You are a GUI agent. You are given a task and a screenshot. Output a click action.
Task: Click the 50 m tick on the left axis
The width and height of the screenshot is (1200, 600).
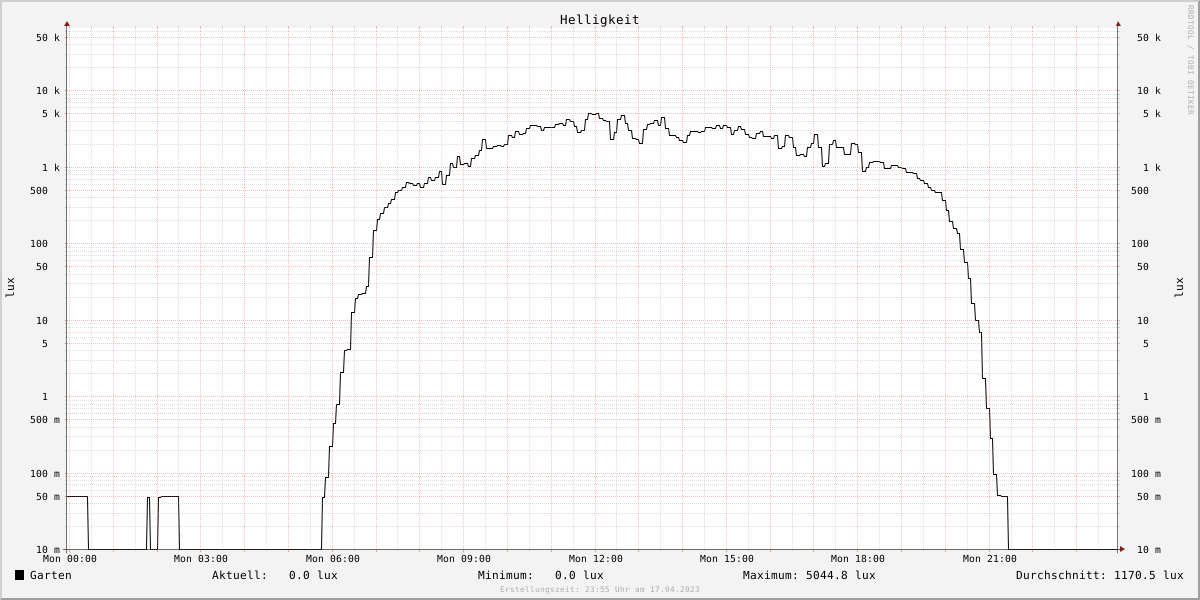[49, 497]
